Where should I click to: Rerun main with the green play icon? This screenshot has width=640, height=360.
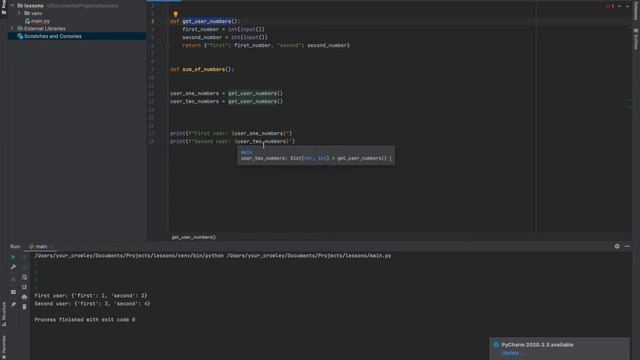click(13, 257)
